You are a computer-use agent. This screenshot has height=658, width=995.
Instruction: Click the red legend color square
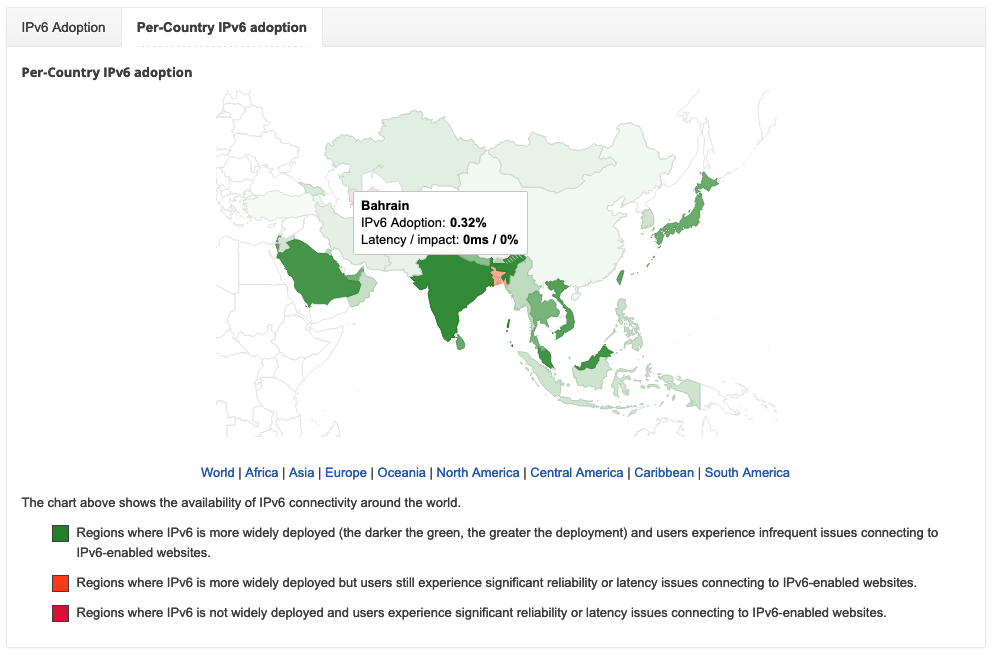click(x=60, y=612)
